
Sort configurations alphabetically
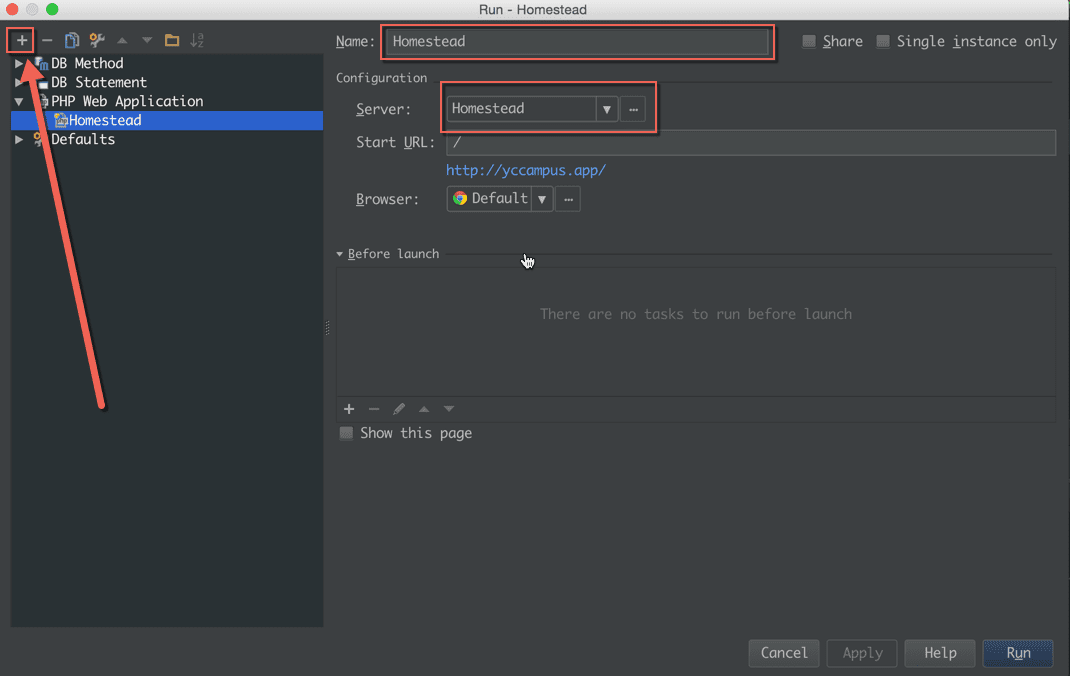[x=197, y=40]
